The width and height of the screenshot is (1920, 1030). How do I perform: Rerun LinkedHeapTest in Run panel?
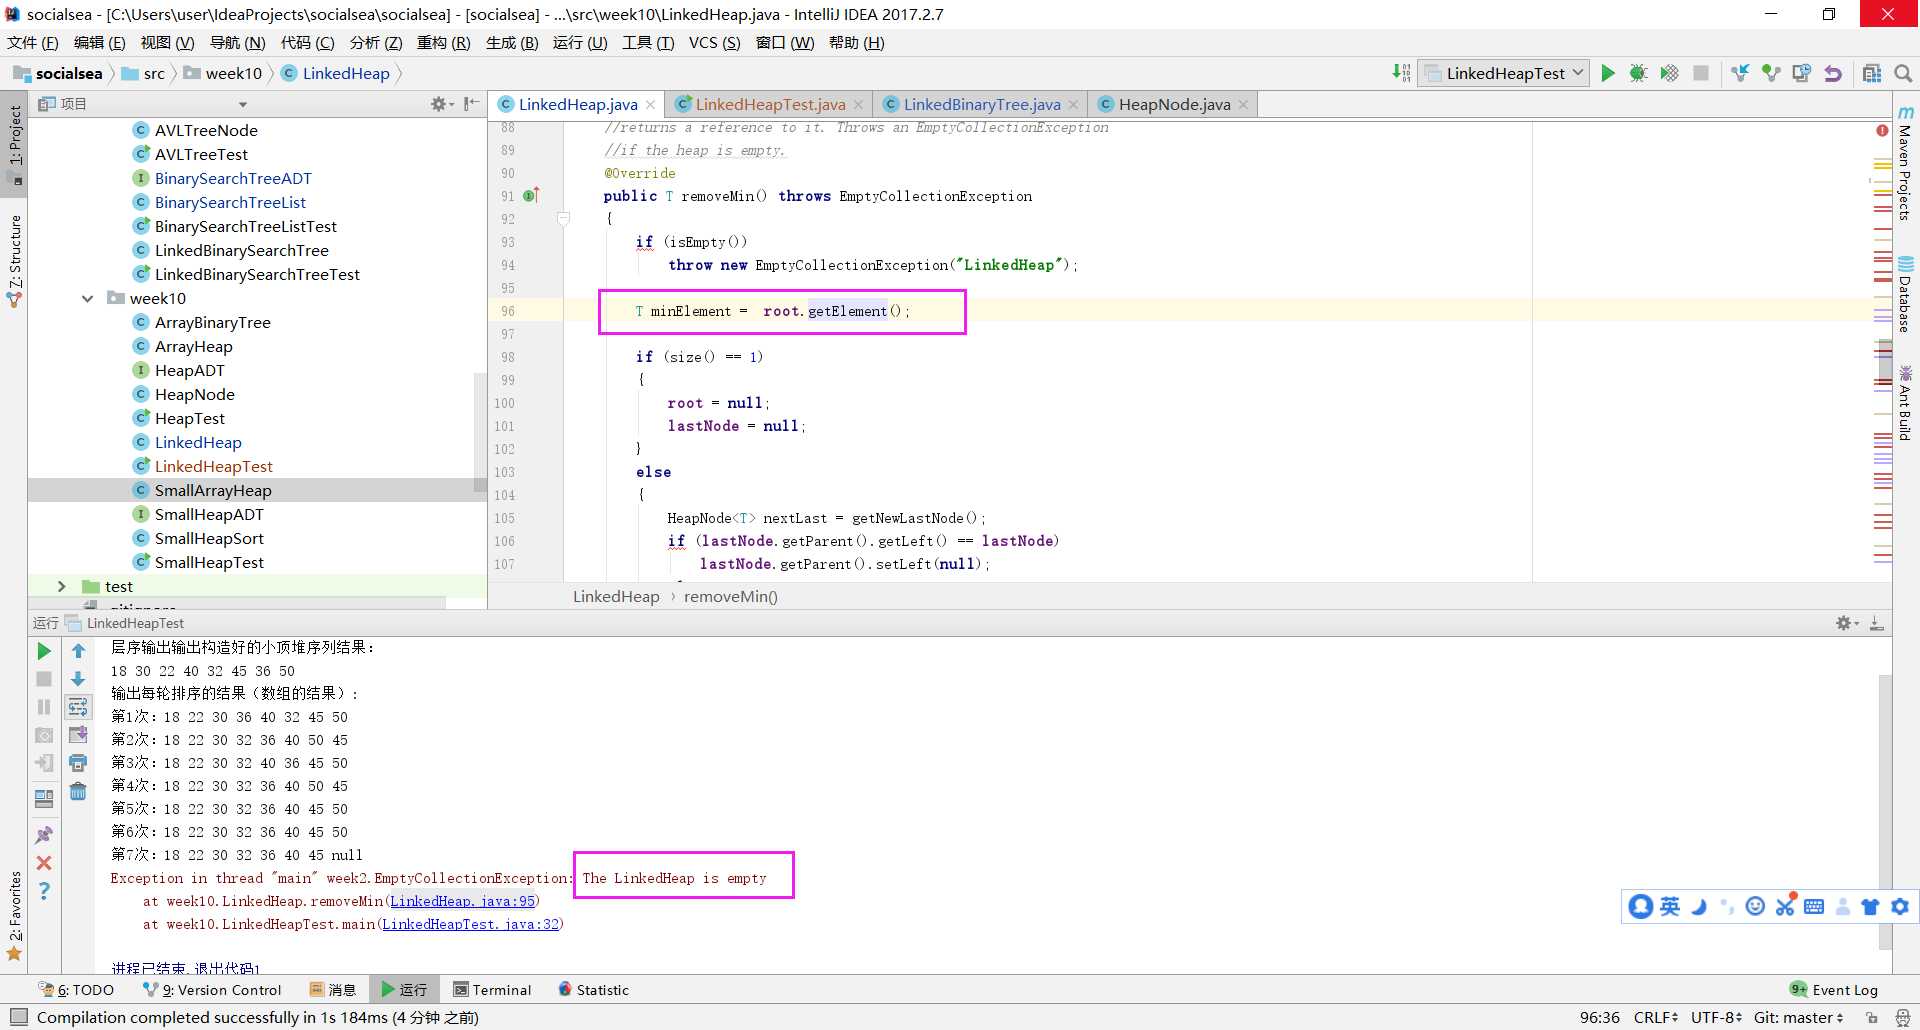[44, 651]
